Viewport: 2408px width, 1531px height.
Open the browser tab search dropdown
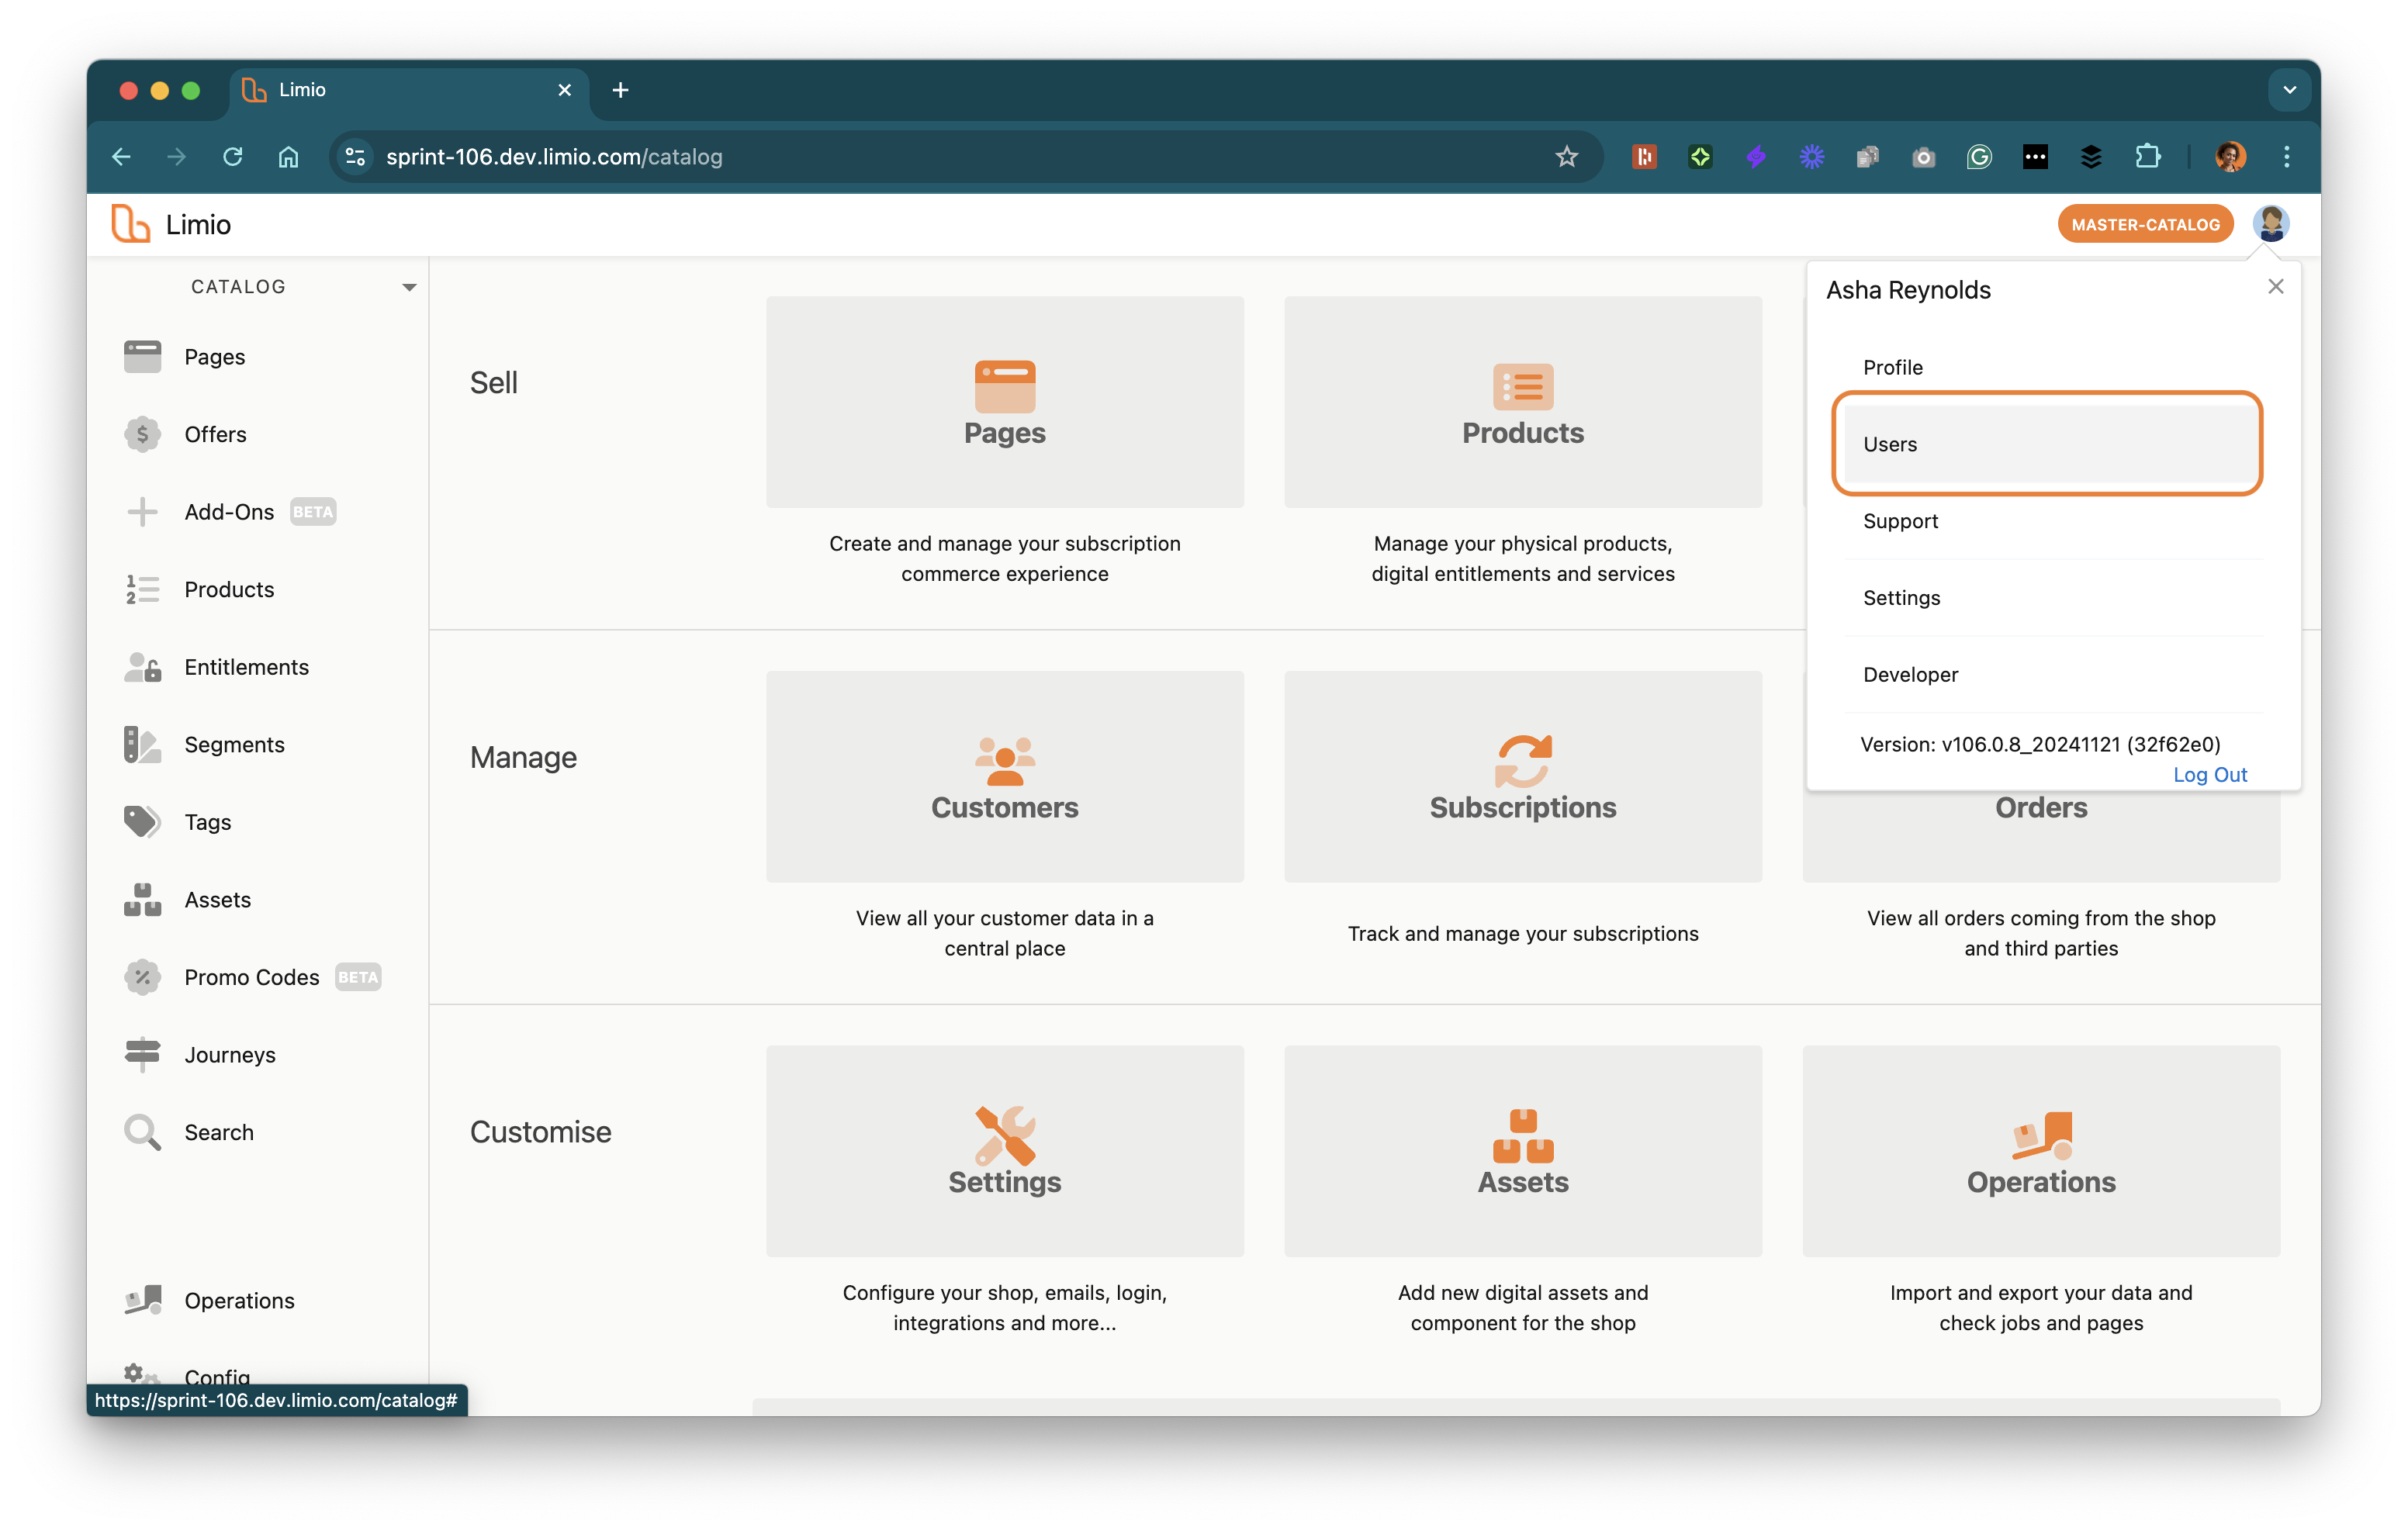point(2289,90)
